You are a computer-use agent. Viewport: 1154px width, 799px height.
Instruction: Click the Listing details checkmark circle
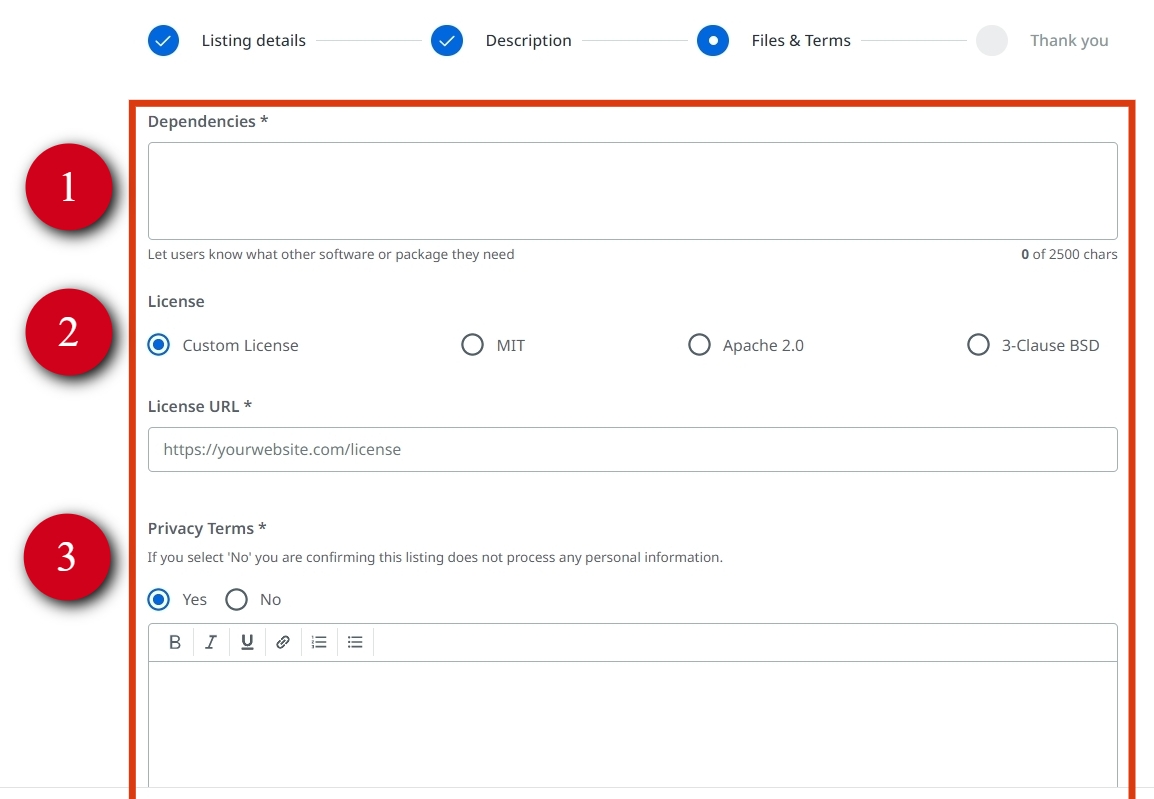pos(163,40)
